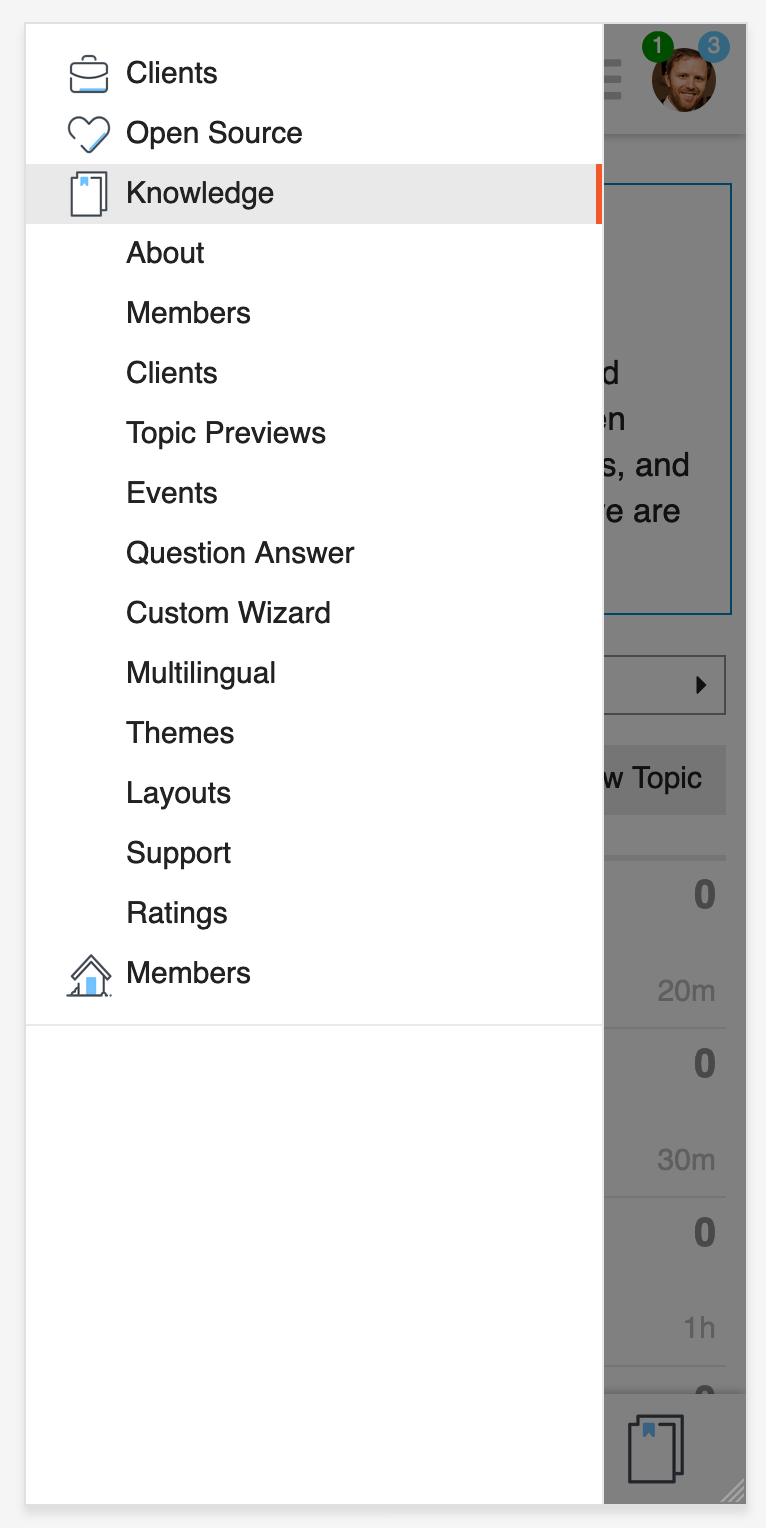Select the Knowledge menu item
Image resolution: width=766 pixels, height=1528 pixels.
pyautogui.click(x=314, y=194)
